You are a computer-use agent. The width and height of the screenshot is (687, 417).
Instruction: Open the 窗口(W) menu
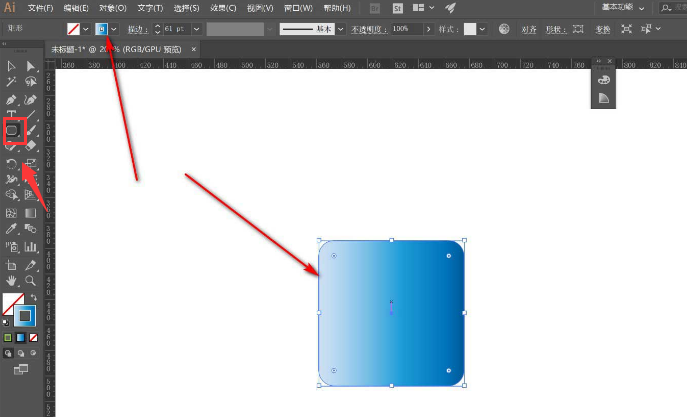coord(298,8)
